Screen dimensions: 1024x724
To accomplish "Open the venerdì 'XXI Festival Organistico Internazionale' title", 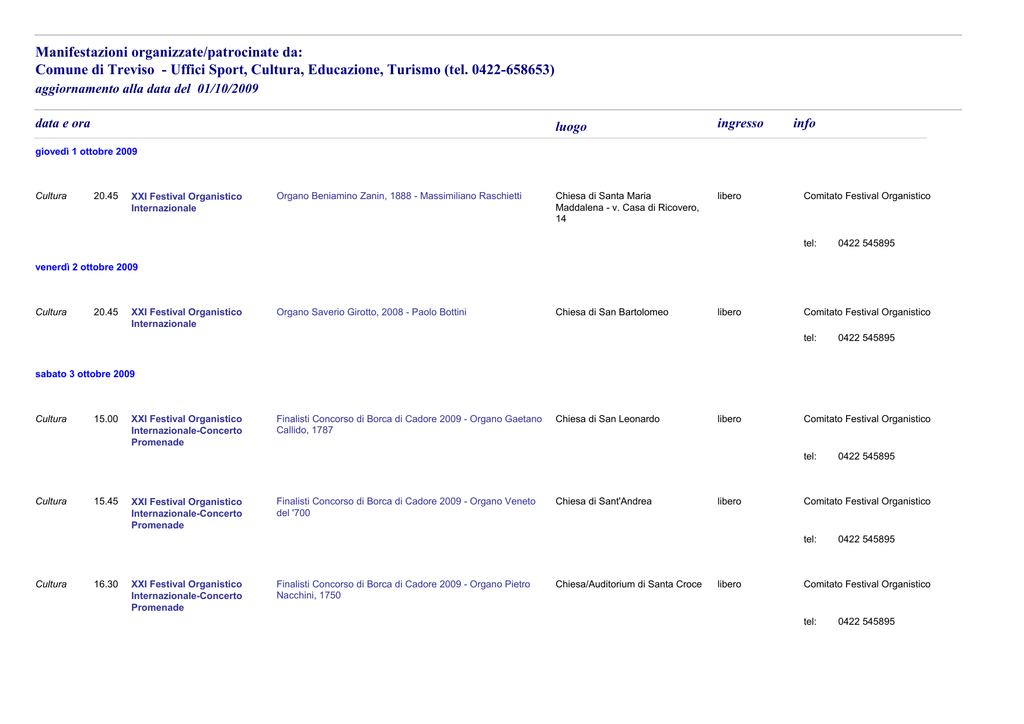I will click(x=186, y=318).
